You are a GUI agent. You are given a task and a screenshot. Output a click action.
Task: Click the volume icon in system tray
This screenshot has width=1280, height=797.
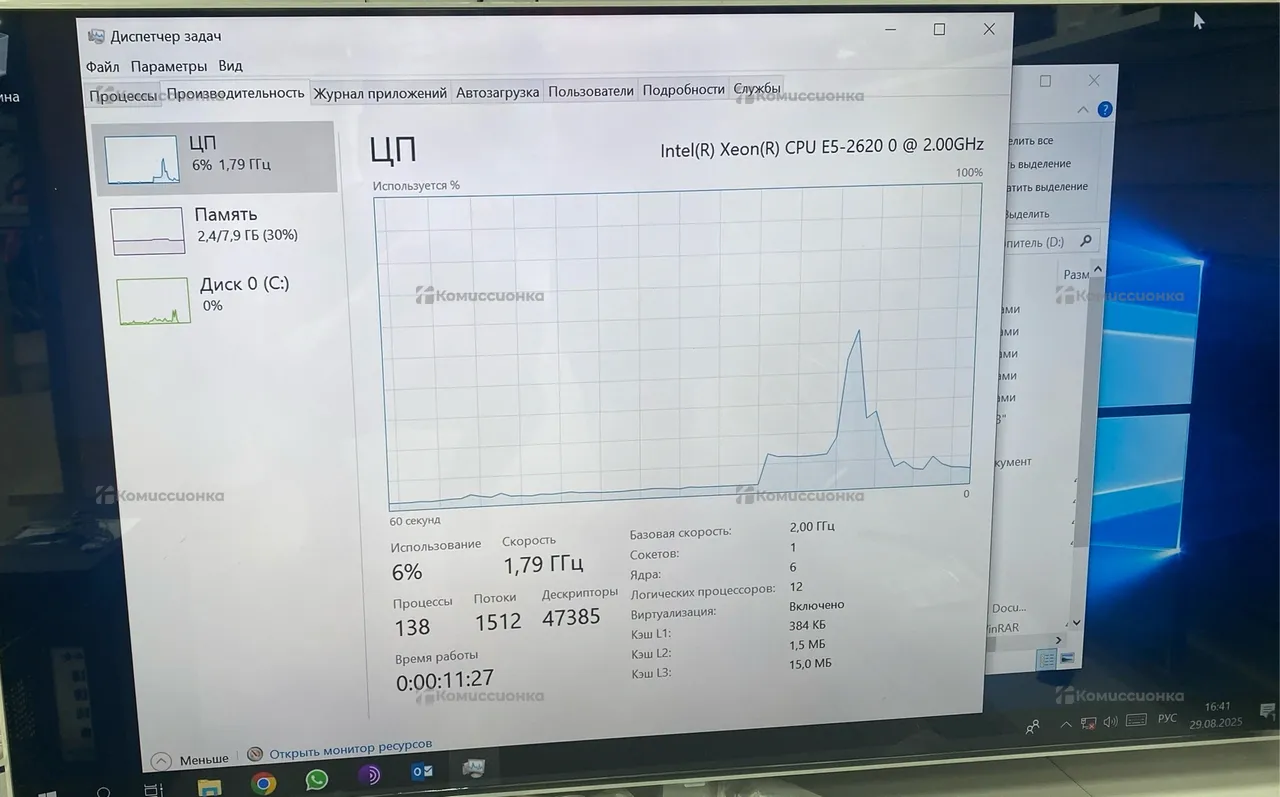click(1109, 722)
